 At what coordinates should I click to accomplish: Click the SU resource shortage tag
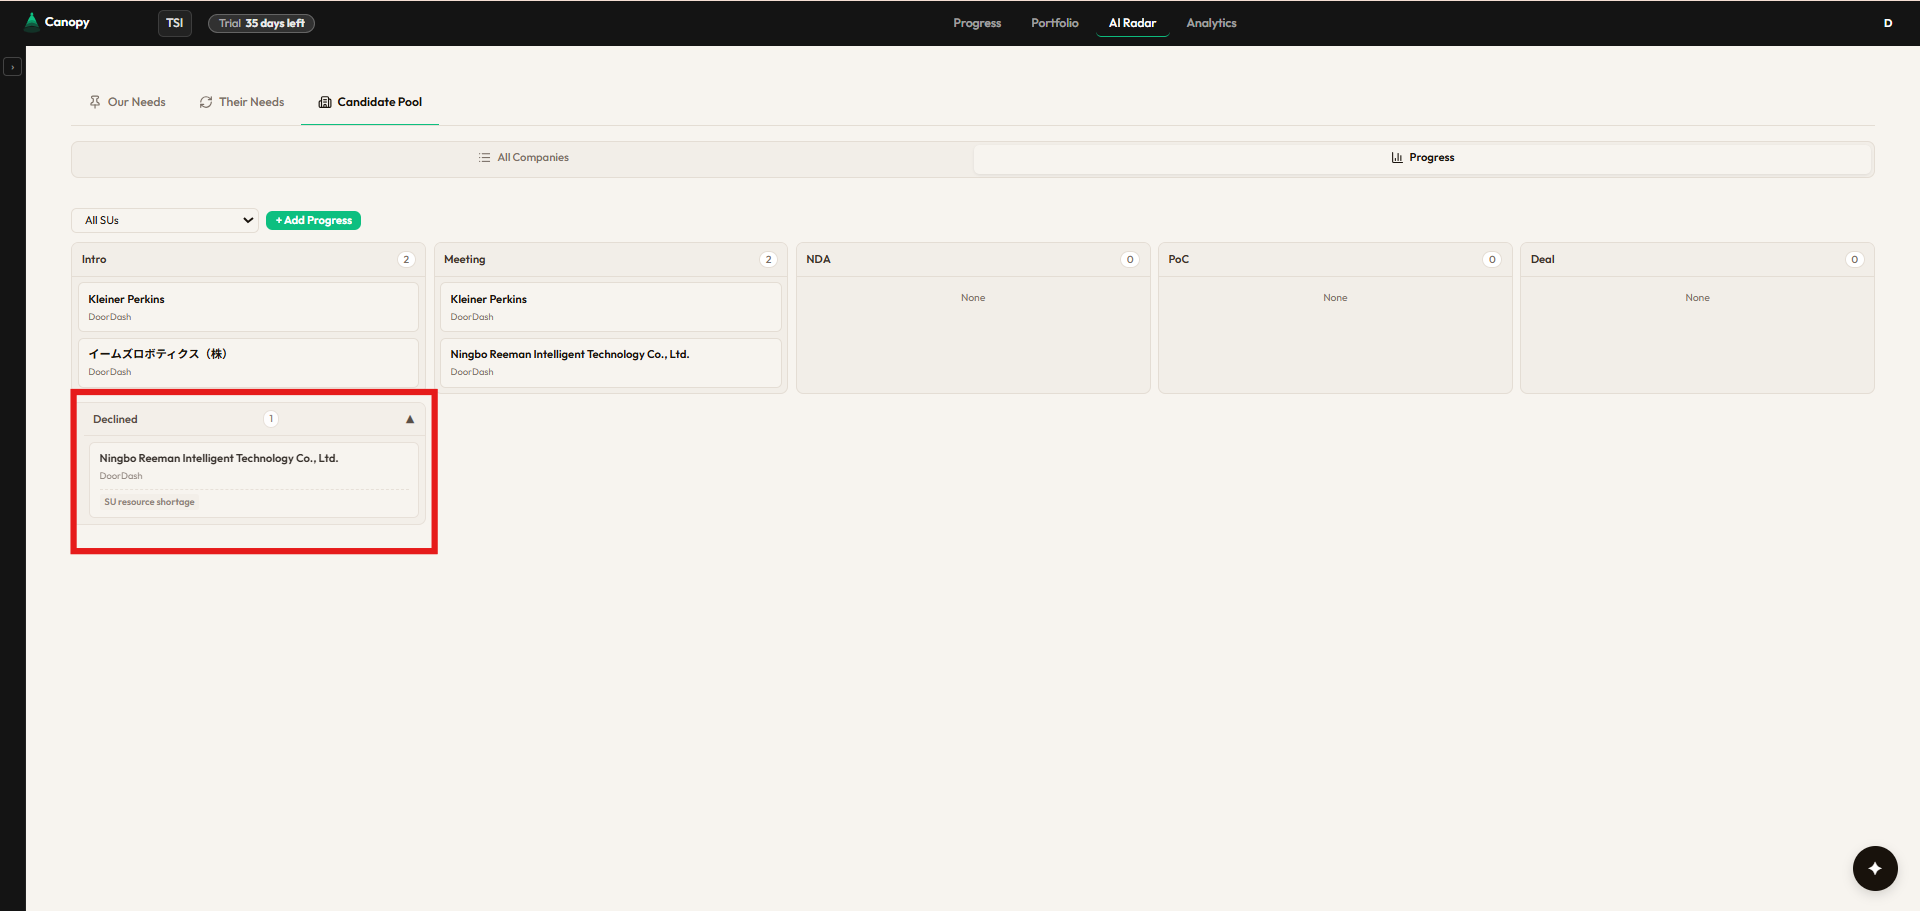150,502
